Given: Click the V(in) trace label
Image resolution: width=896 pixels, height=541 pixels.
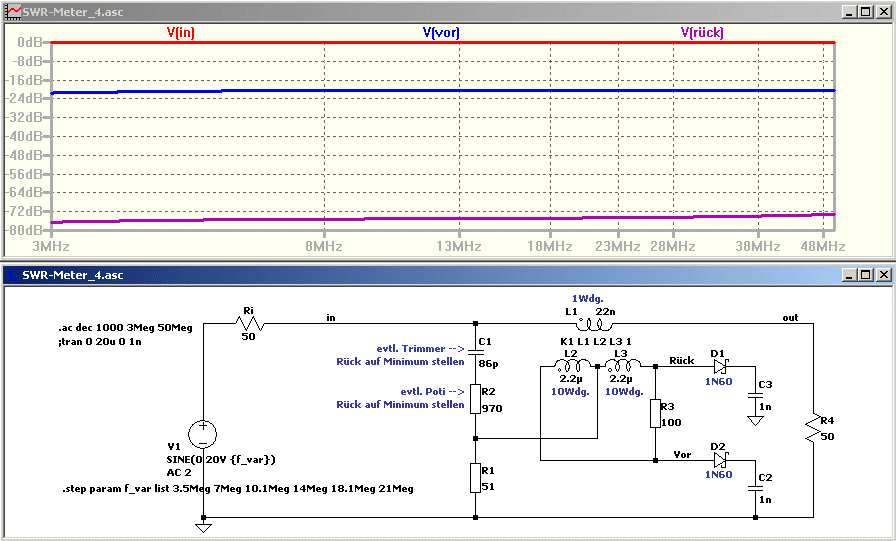Looking at the screenshot, I should click(x=181, y=33).
